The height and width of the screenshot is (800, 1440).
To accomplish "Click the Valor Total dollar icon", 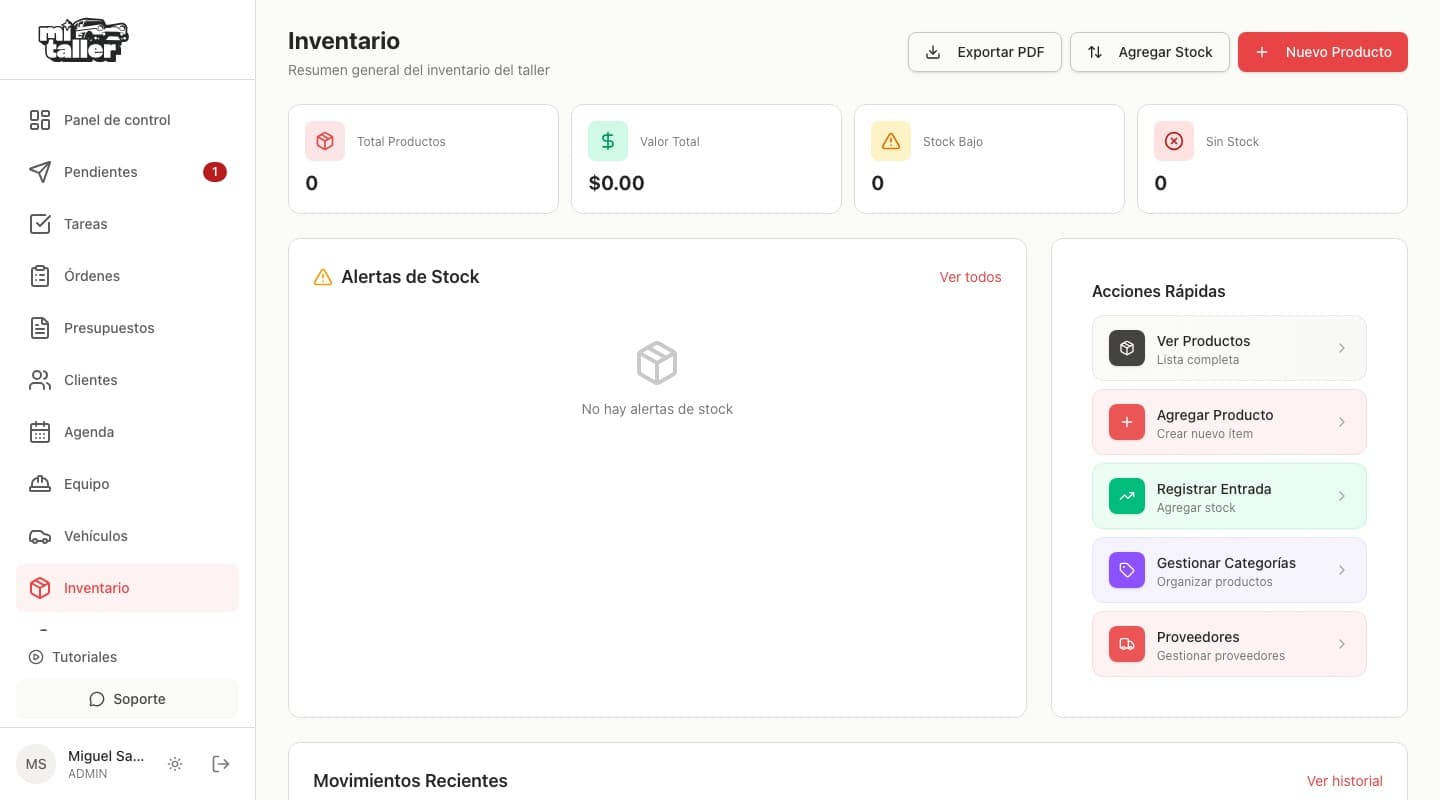I will pyautogui.click(x=608, y=141).
